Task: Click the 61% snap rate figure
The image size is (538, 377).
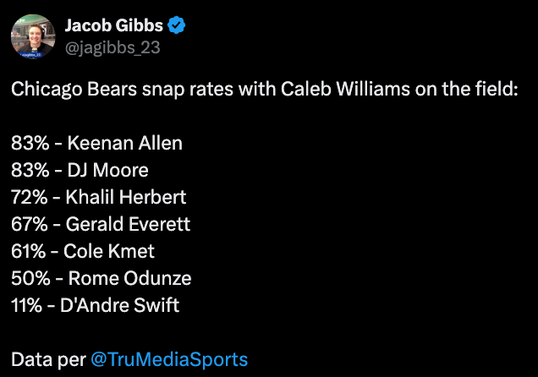Action: pos(28,251)
